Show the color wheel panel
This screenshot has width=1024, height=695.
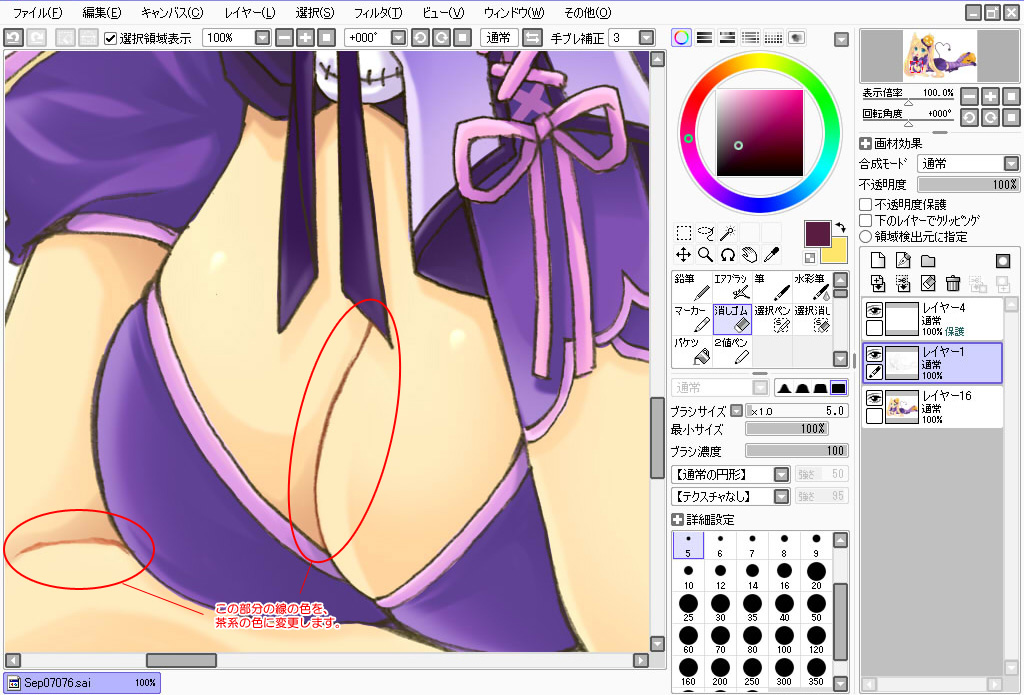(681, 38)
